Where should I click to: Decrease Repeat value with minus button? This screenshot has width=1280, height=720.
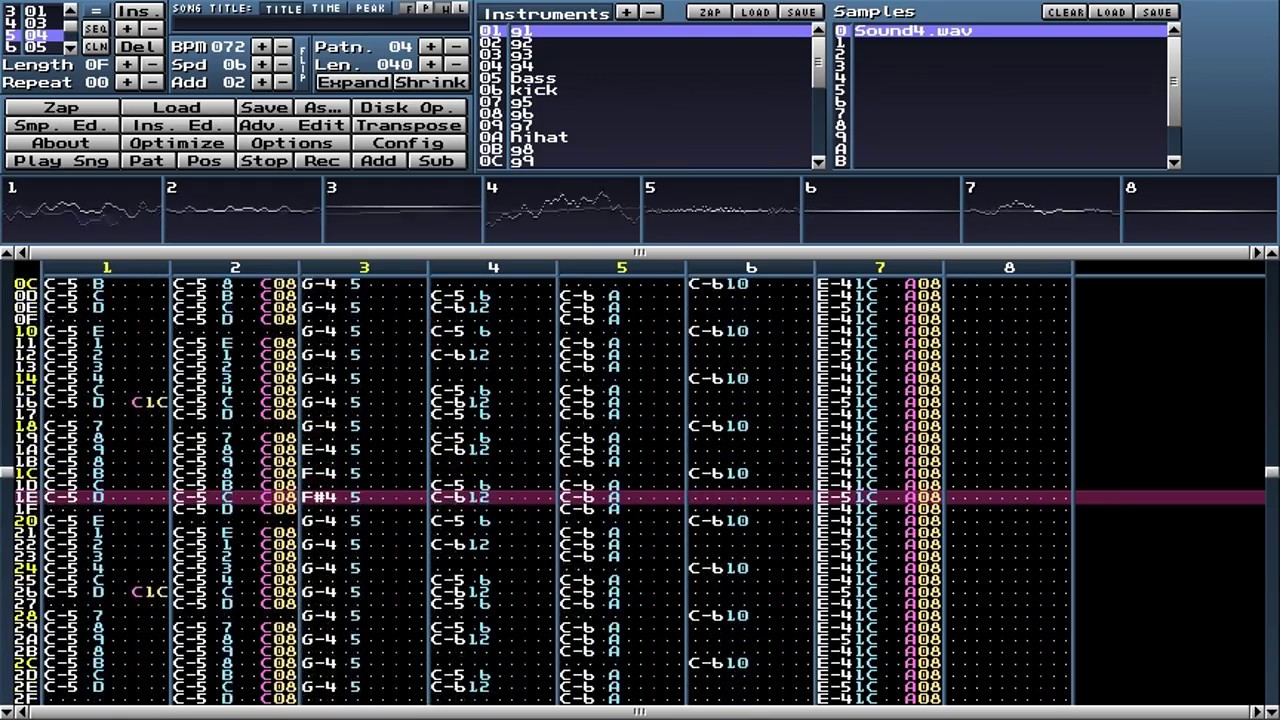click(x=151, y=82)
